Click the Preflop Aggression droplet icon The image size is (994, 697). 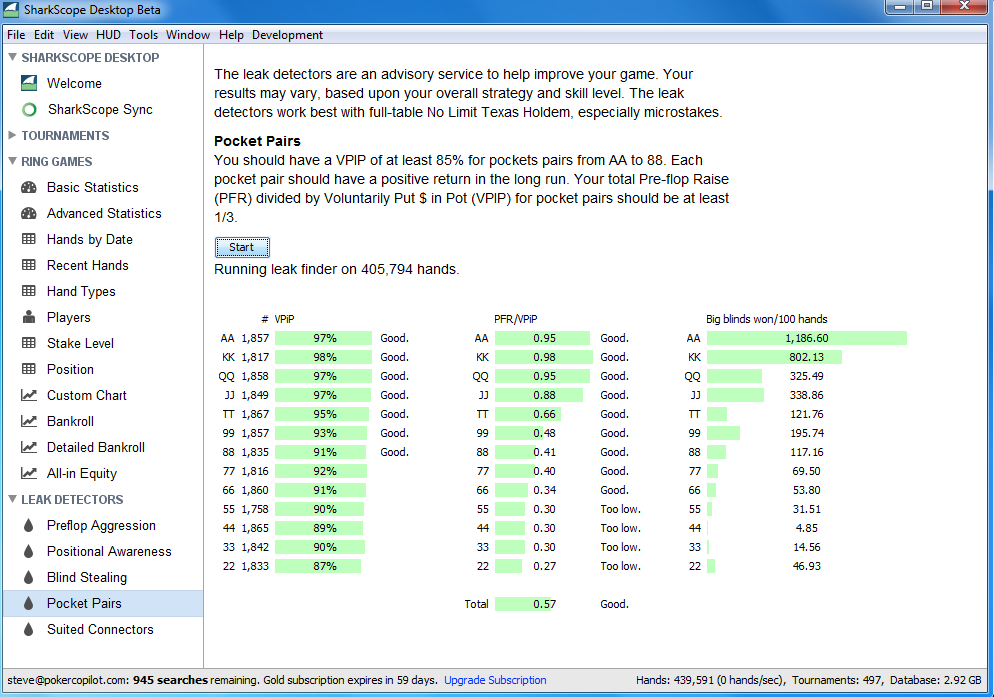(x=29, y=525)
